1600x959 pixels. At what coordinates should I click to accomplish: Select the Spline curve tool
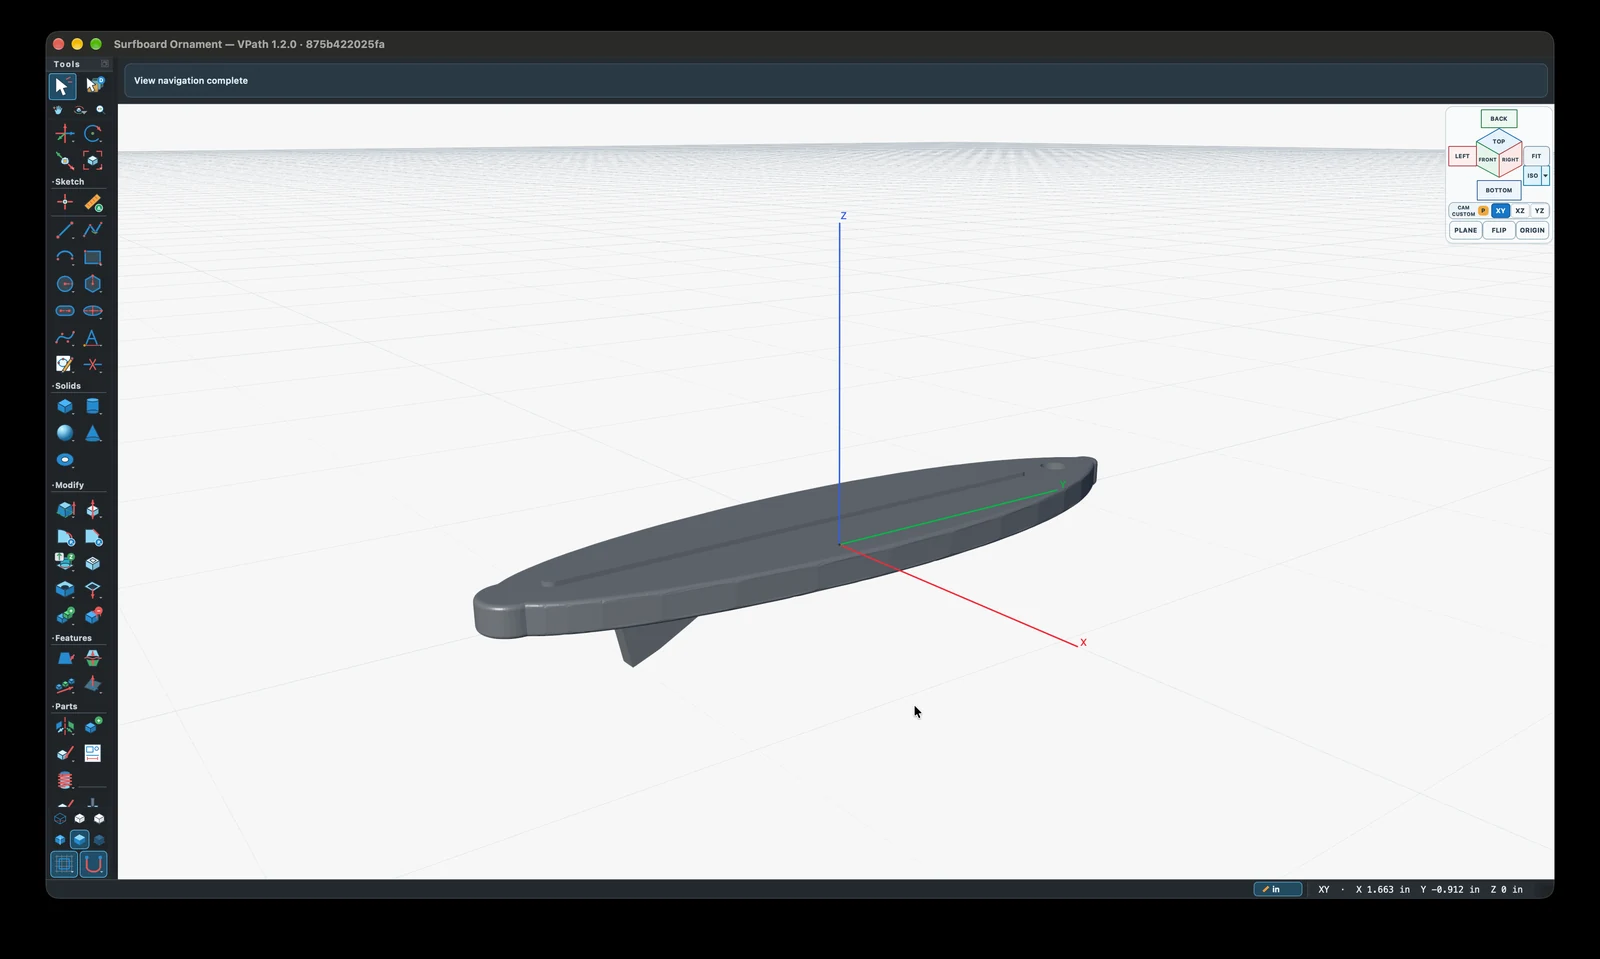pyautogui.click(x=65, y=338)
